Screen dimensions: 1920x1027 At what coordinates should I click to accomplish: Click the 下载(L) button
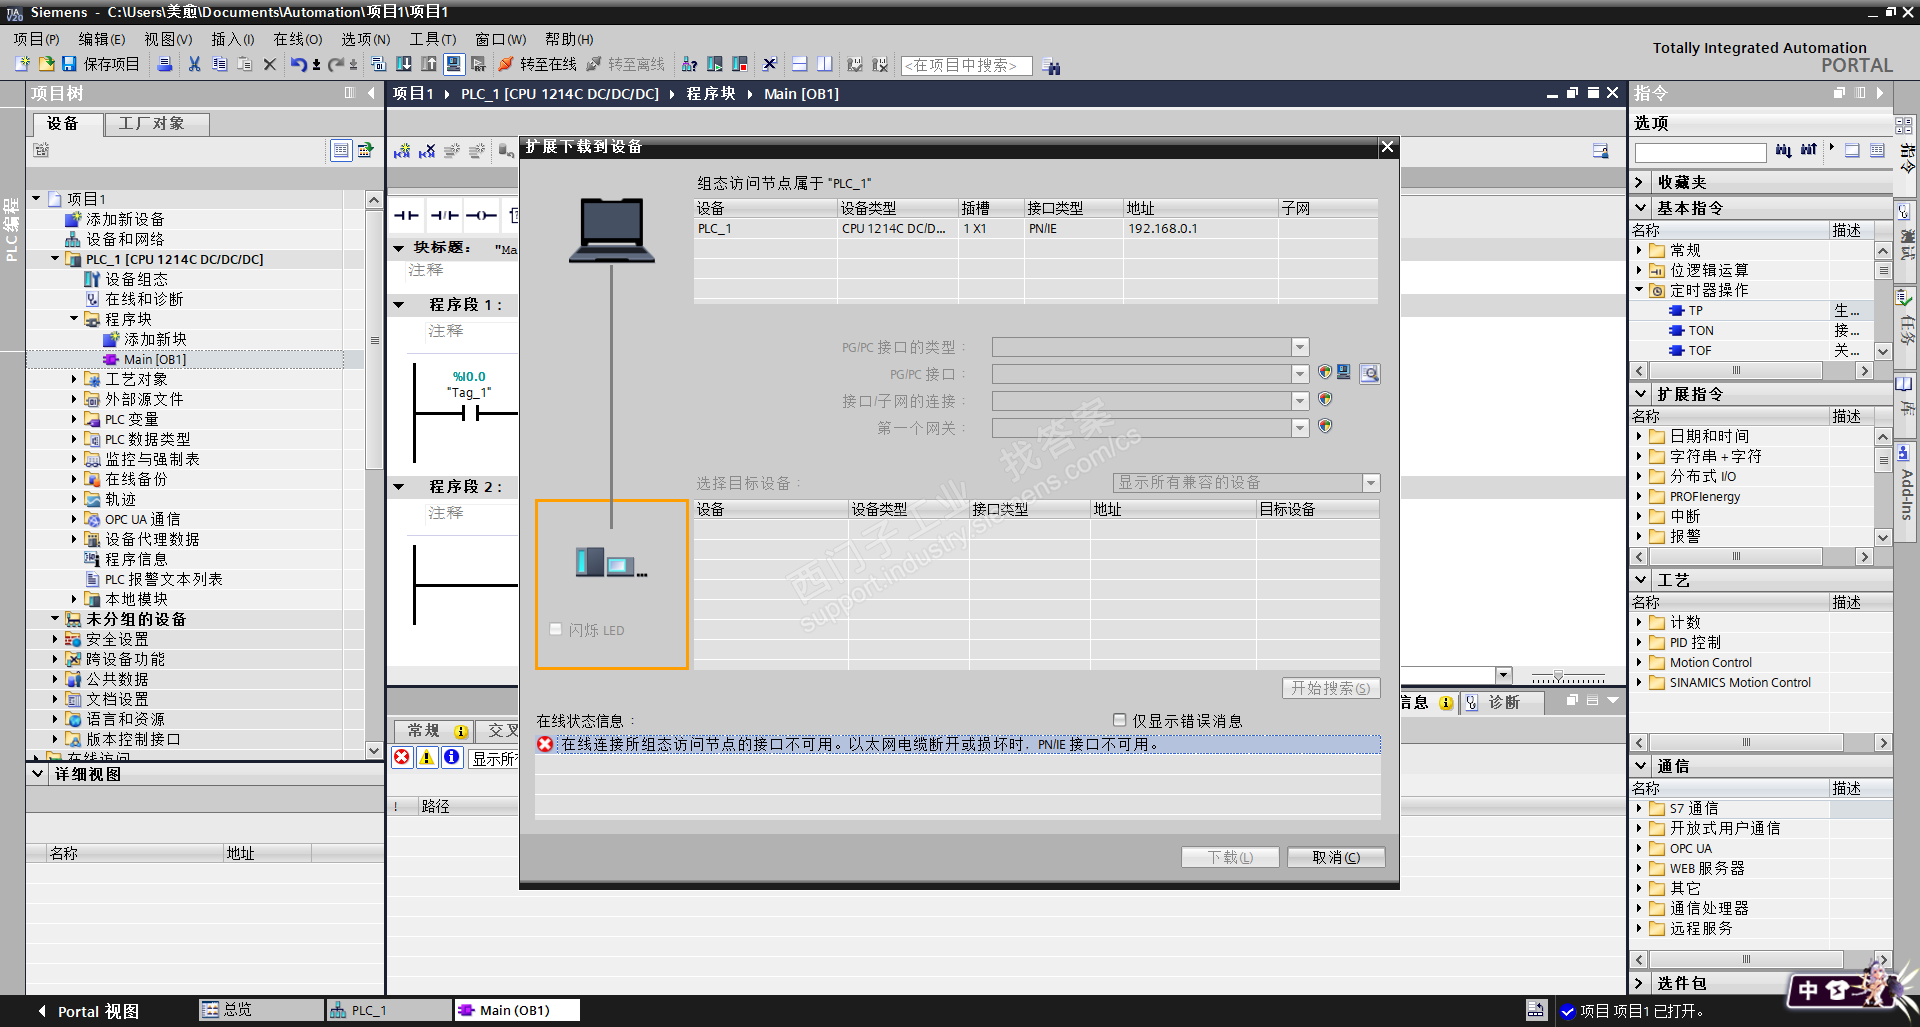point(1230,857)
